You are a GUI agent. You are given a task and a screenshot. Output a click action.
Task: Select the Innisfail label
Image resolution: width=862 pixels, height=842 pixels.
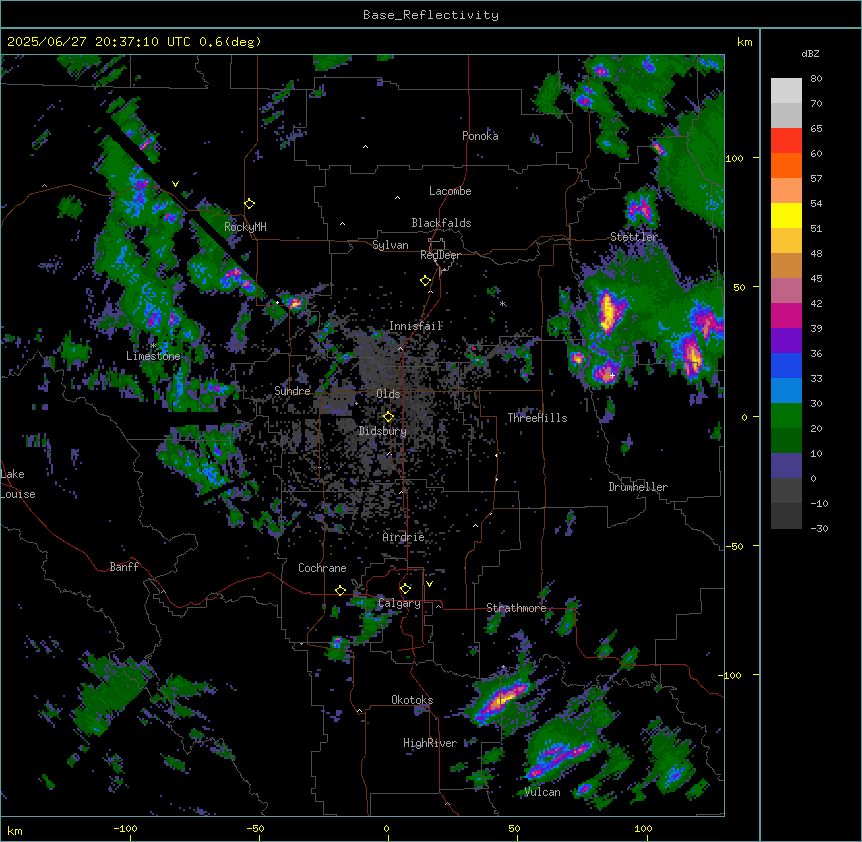click(416, 326)
